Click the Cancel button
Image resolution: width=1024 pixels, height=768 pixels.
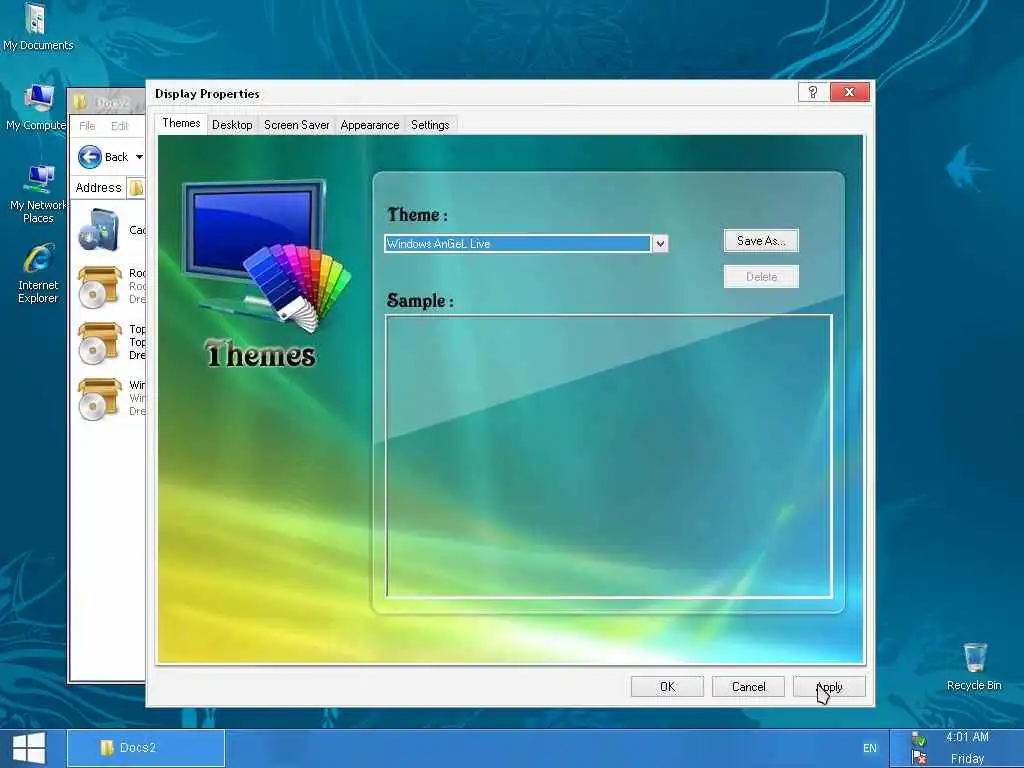[x=748, y=686]
